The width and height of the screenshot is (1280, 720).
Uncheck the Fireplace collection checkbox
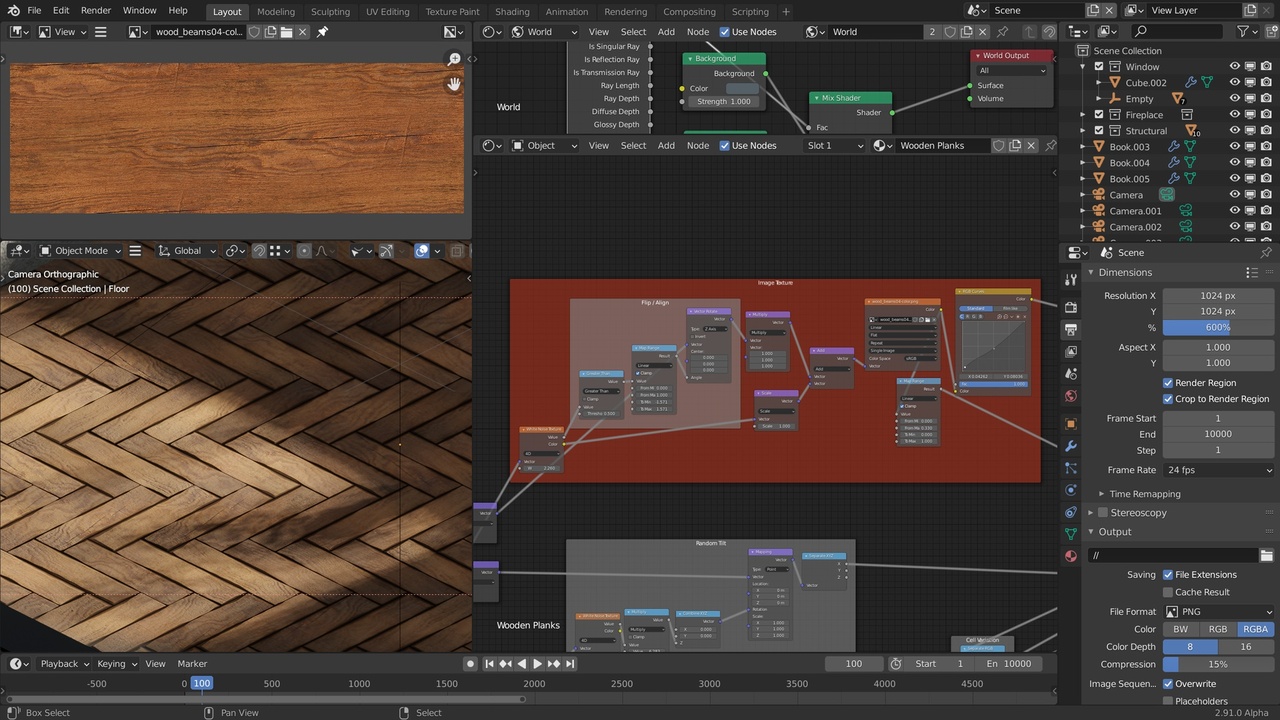(x=1098, y=114)
